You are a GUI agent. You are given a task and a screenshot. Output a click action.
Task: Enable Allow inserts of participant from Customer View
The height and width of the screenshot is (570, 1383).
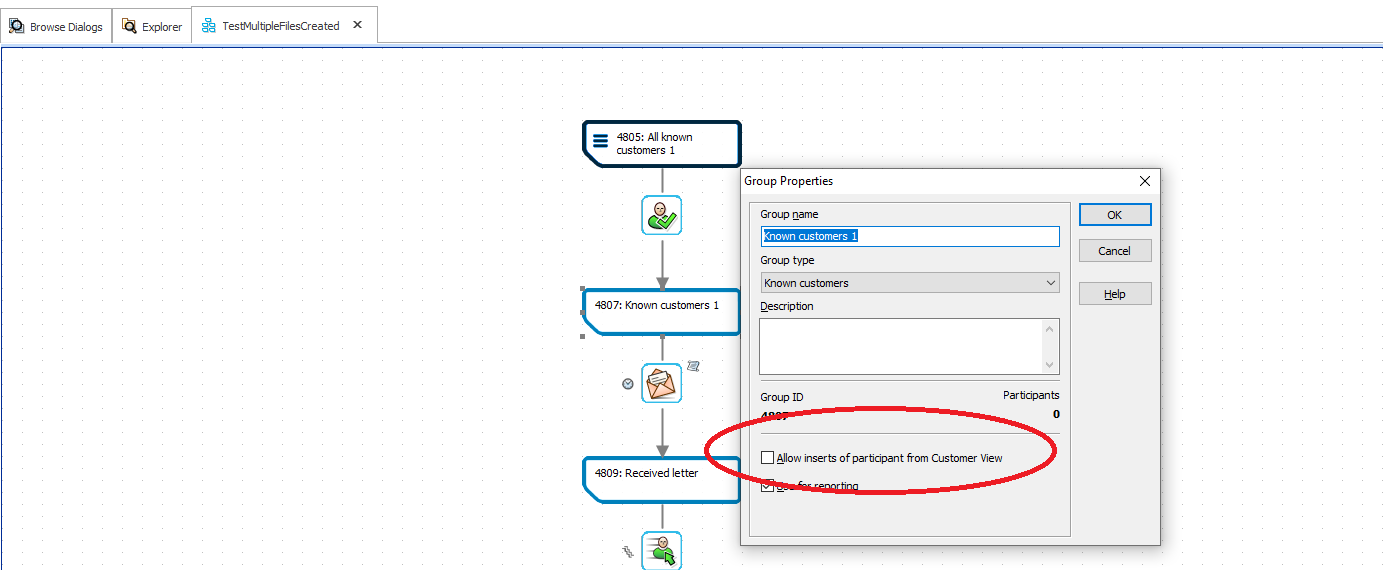click(x=768, y=458)
